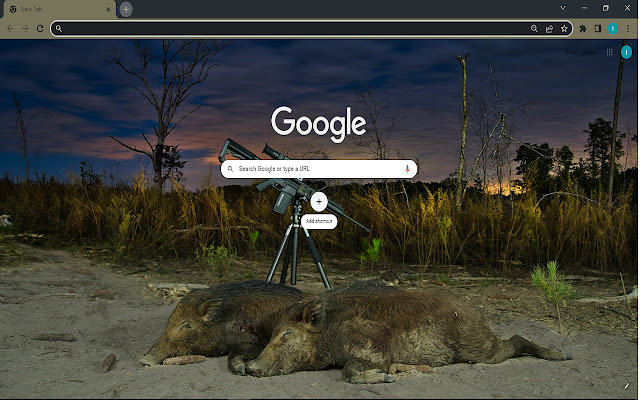Open the Google apps grid
This screenshot has height=400, width=640.
[609, 52]
